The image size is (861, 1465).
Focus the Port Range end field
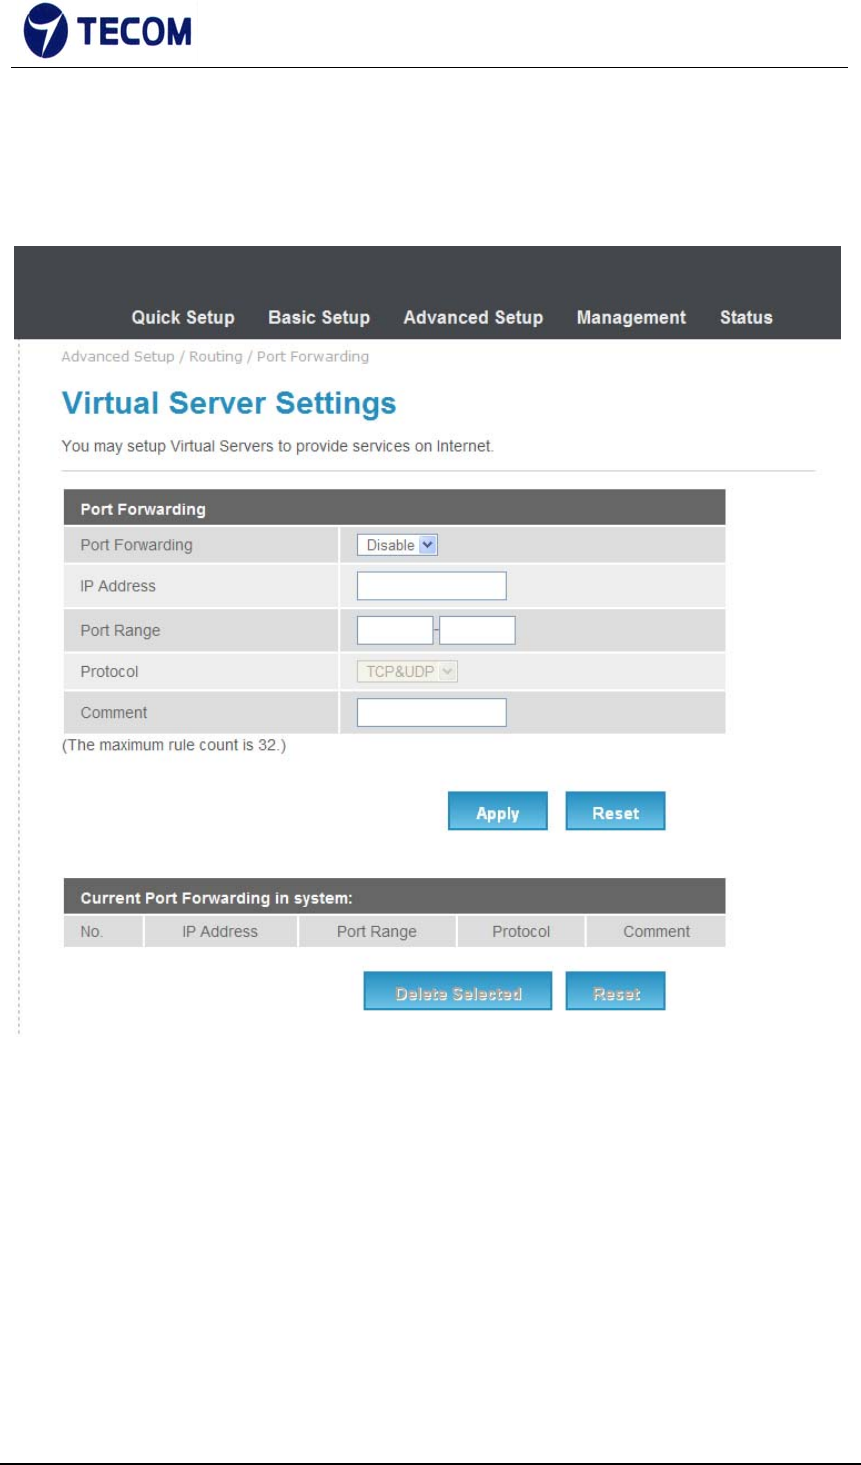pyautogui.click(x=477, y=630)
